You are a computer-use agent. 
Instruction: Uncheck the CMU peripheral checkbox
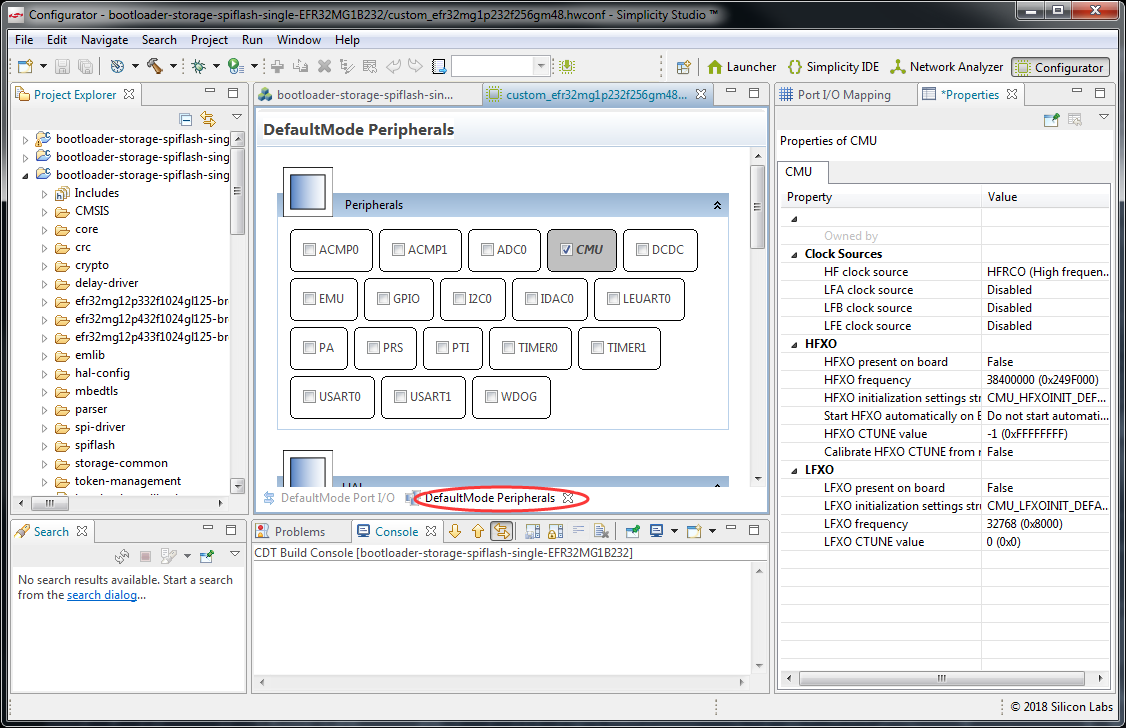click(567, 250)
